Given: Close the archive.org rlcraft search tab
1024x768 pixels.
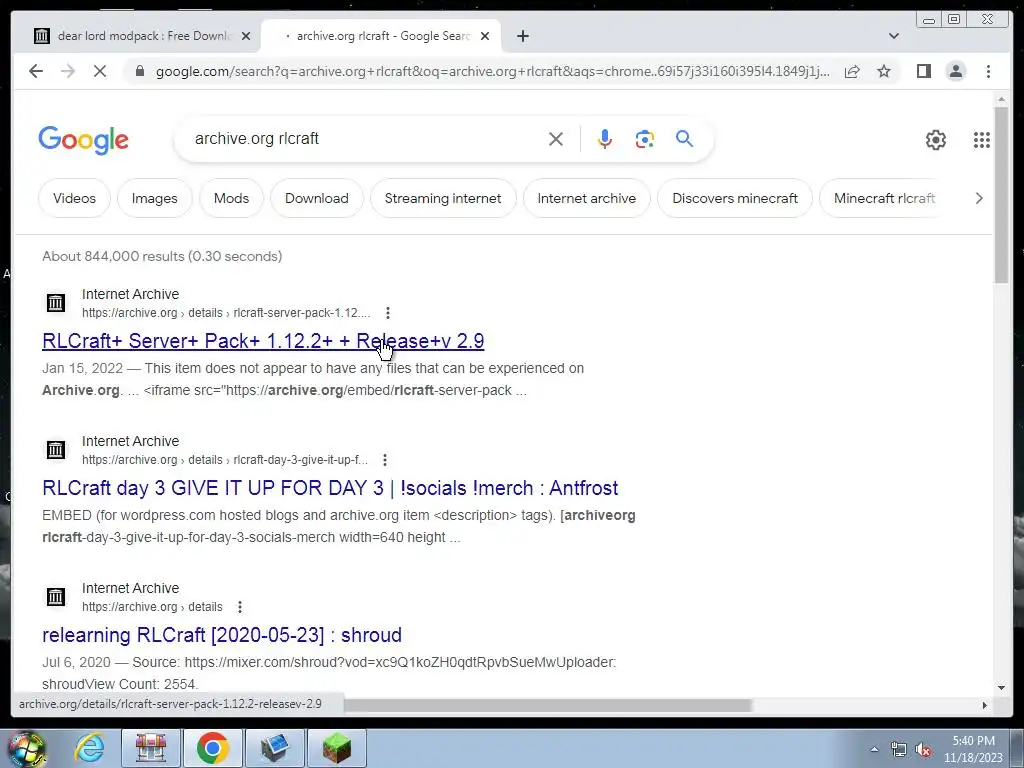Looking at the screenshot, I should click(x=485, y=37).
